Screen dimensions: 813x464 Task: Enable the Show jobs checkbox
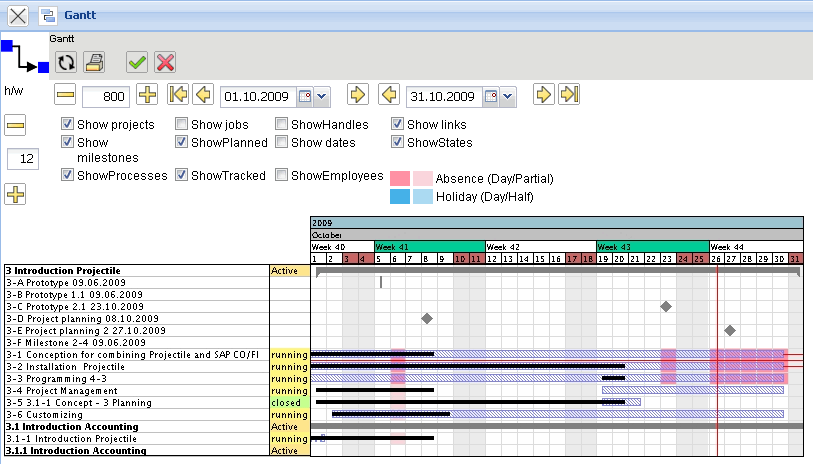pyautogui.click(x=182, y=125)
